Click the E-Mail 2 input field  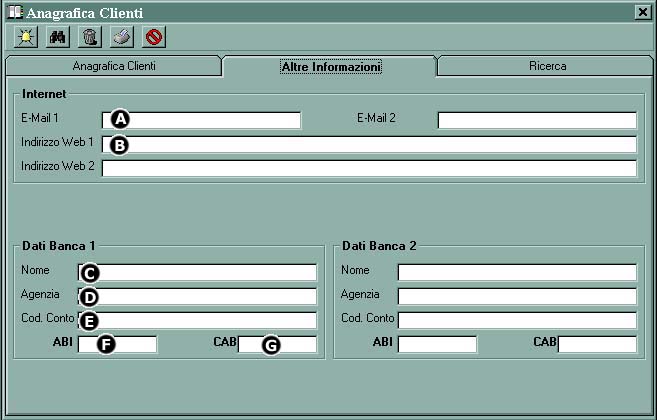pos(537,120)
